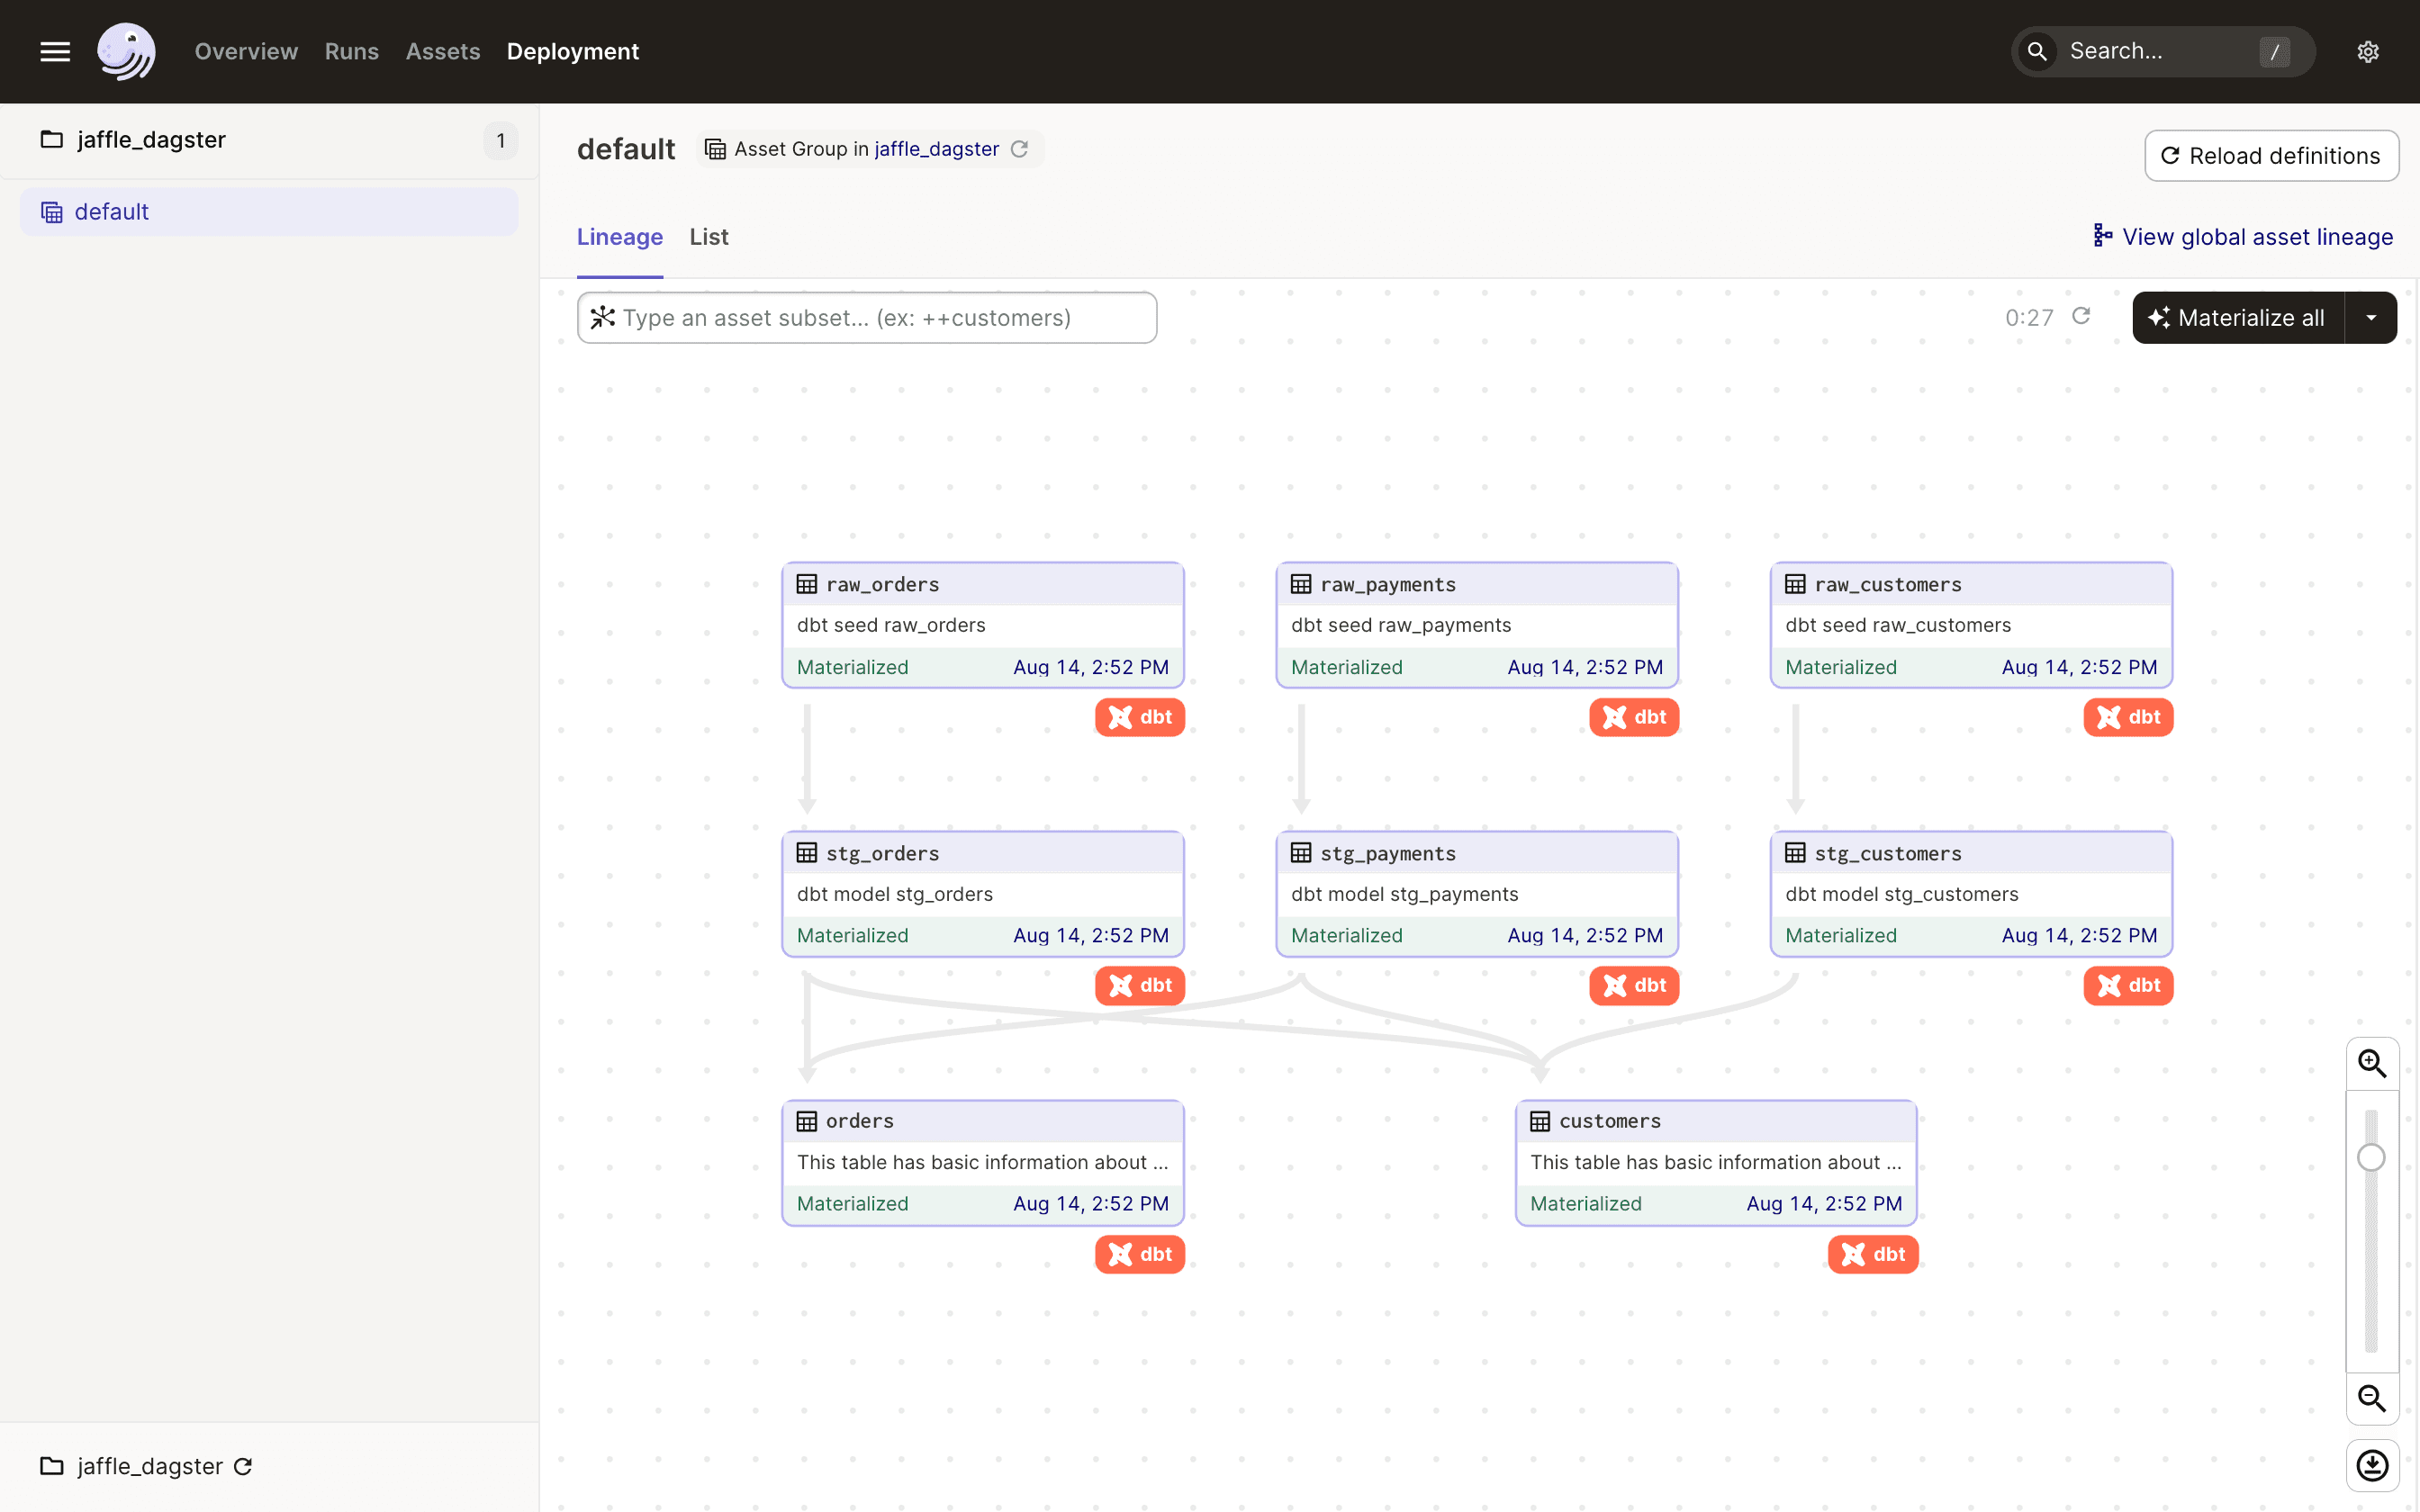Click the Reload definitions button
The image size is (2420, 1512).
2271,155
